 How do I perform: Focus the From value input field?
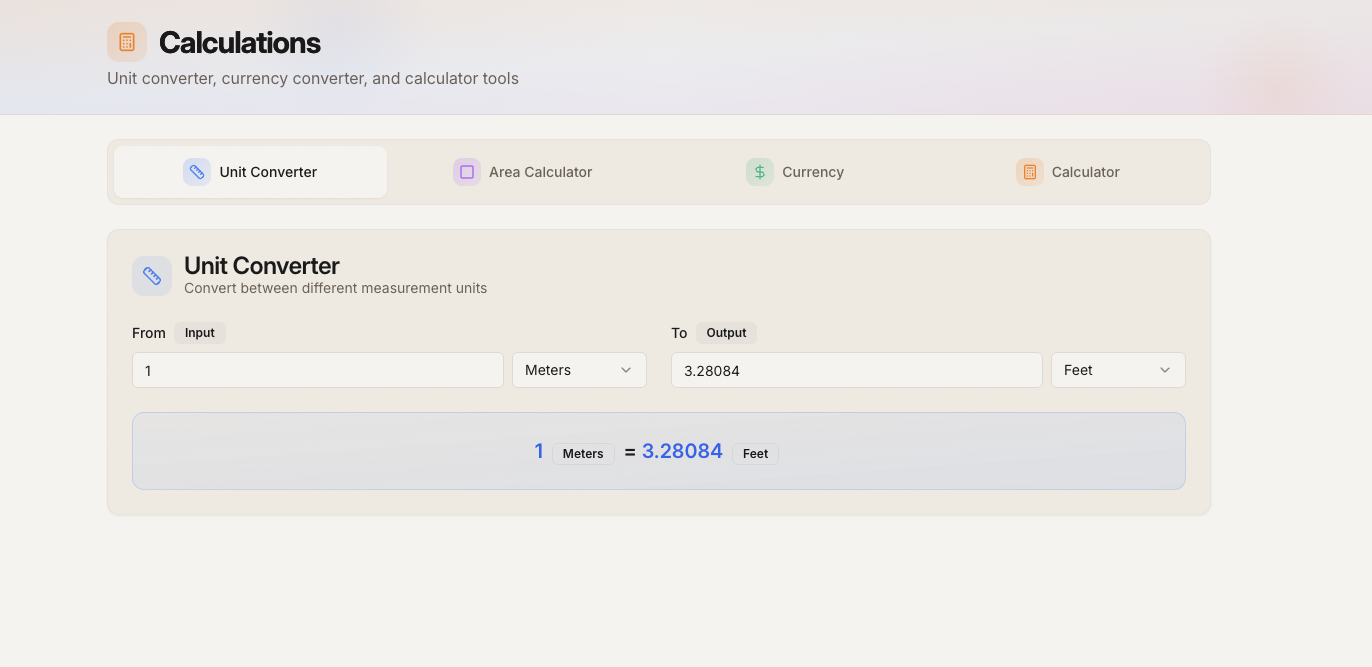click(318, 370)
